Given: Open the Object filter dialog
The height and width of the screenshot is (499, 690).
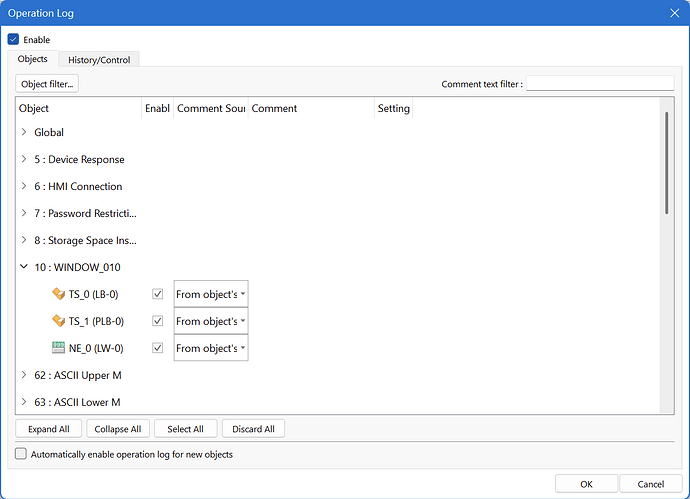Looking at the screenshot, I should coord(47,84).
